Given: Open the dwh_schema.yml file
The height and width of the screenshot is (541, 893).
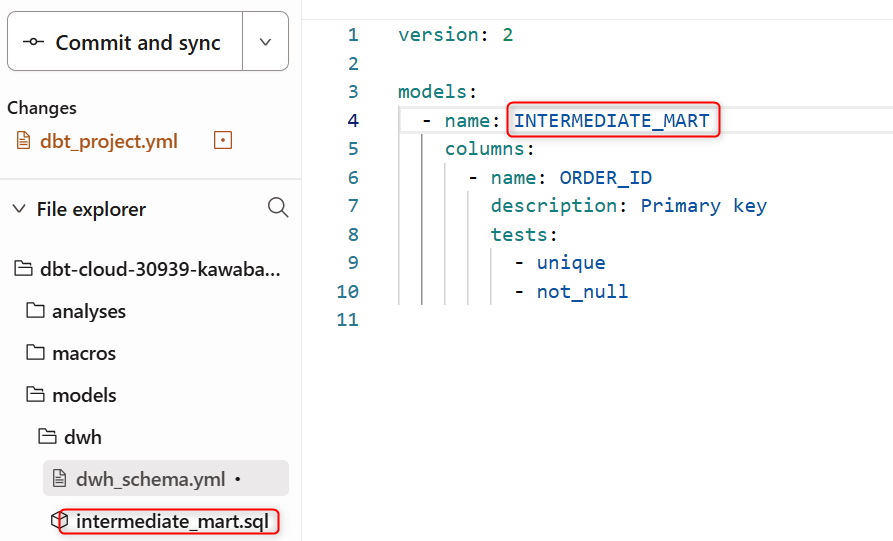Looking at the screenshot, I should click(166, 478).
